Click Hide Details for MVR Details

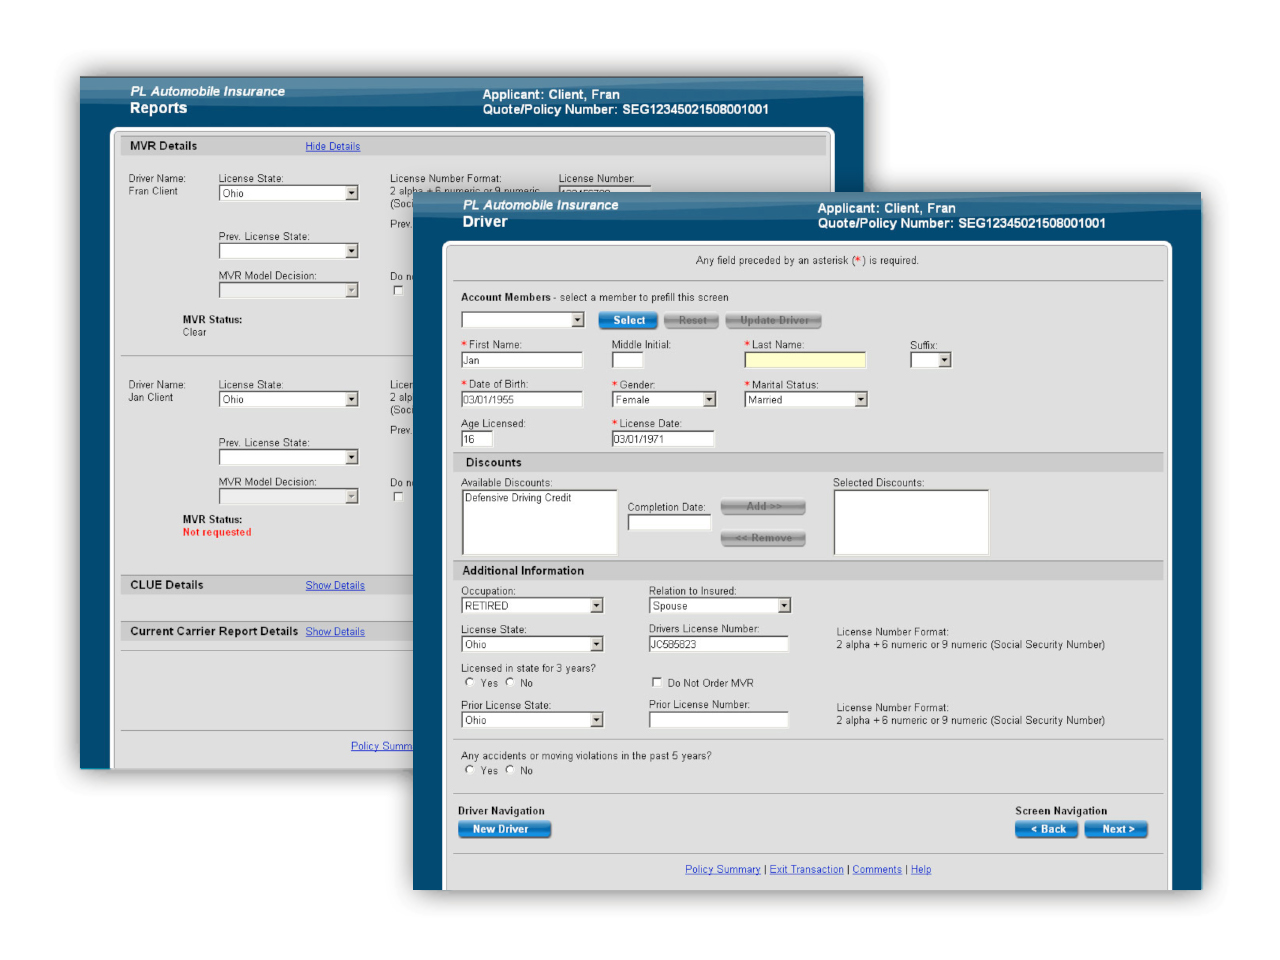click(333, 147)
